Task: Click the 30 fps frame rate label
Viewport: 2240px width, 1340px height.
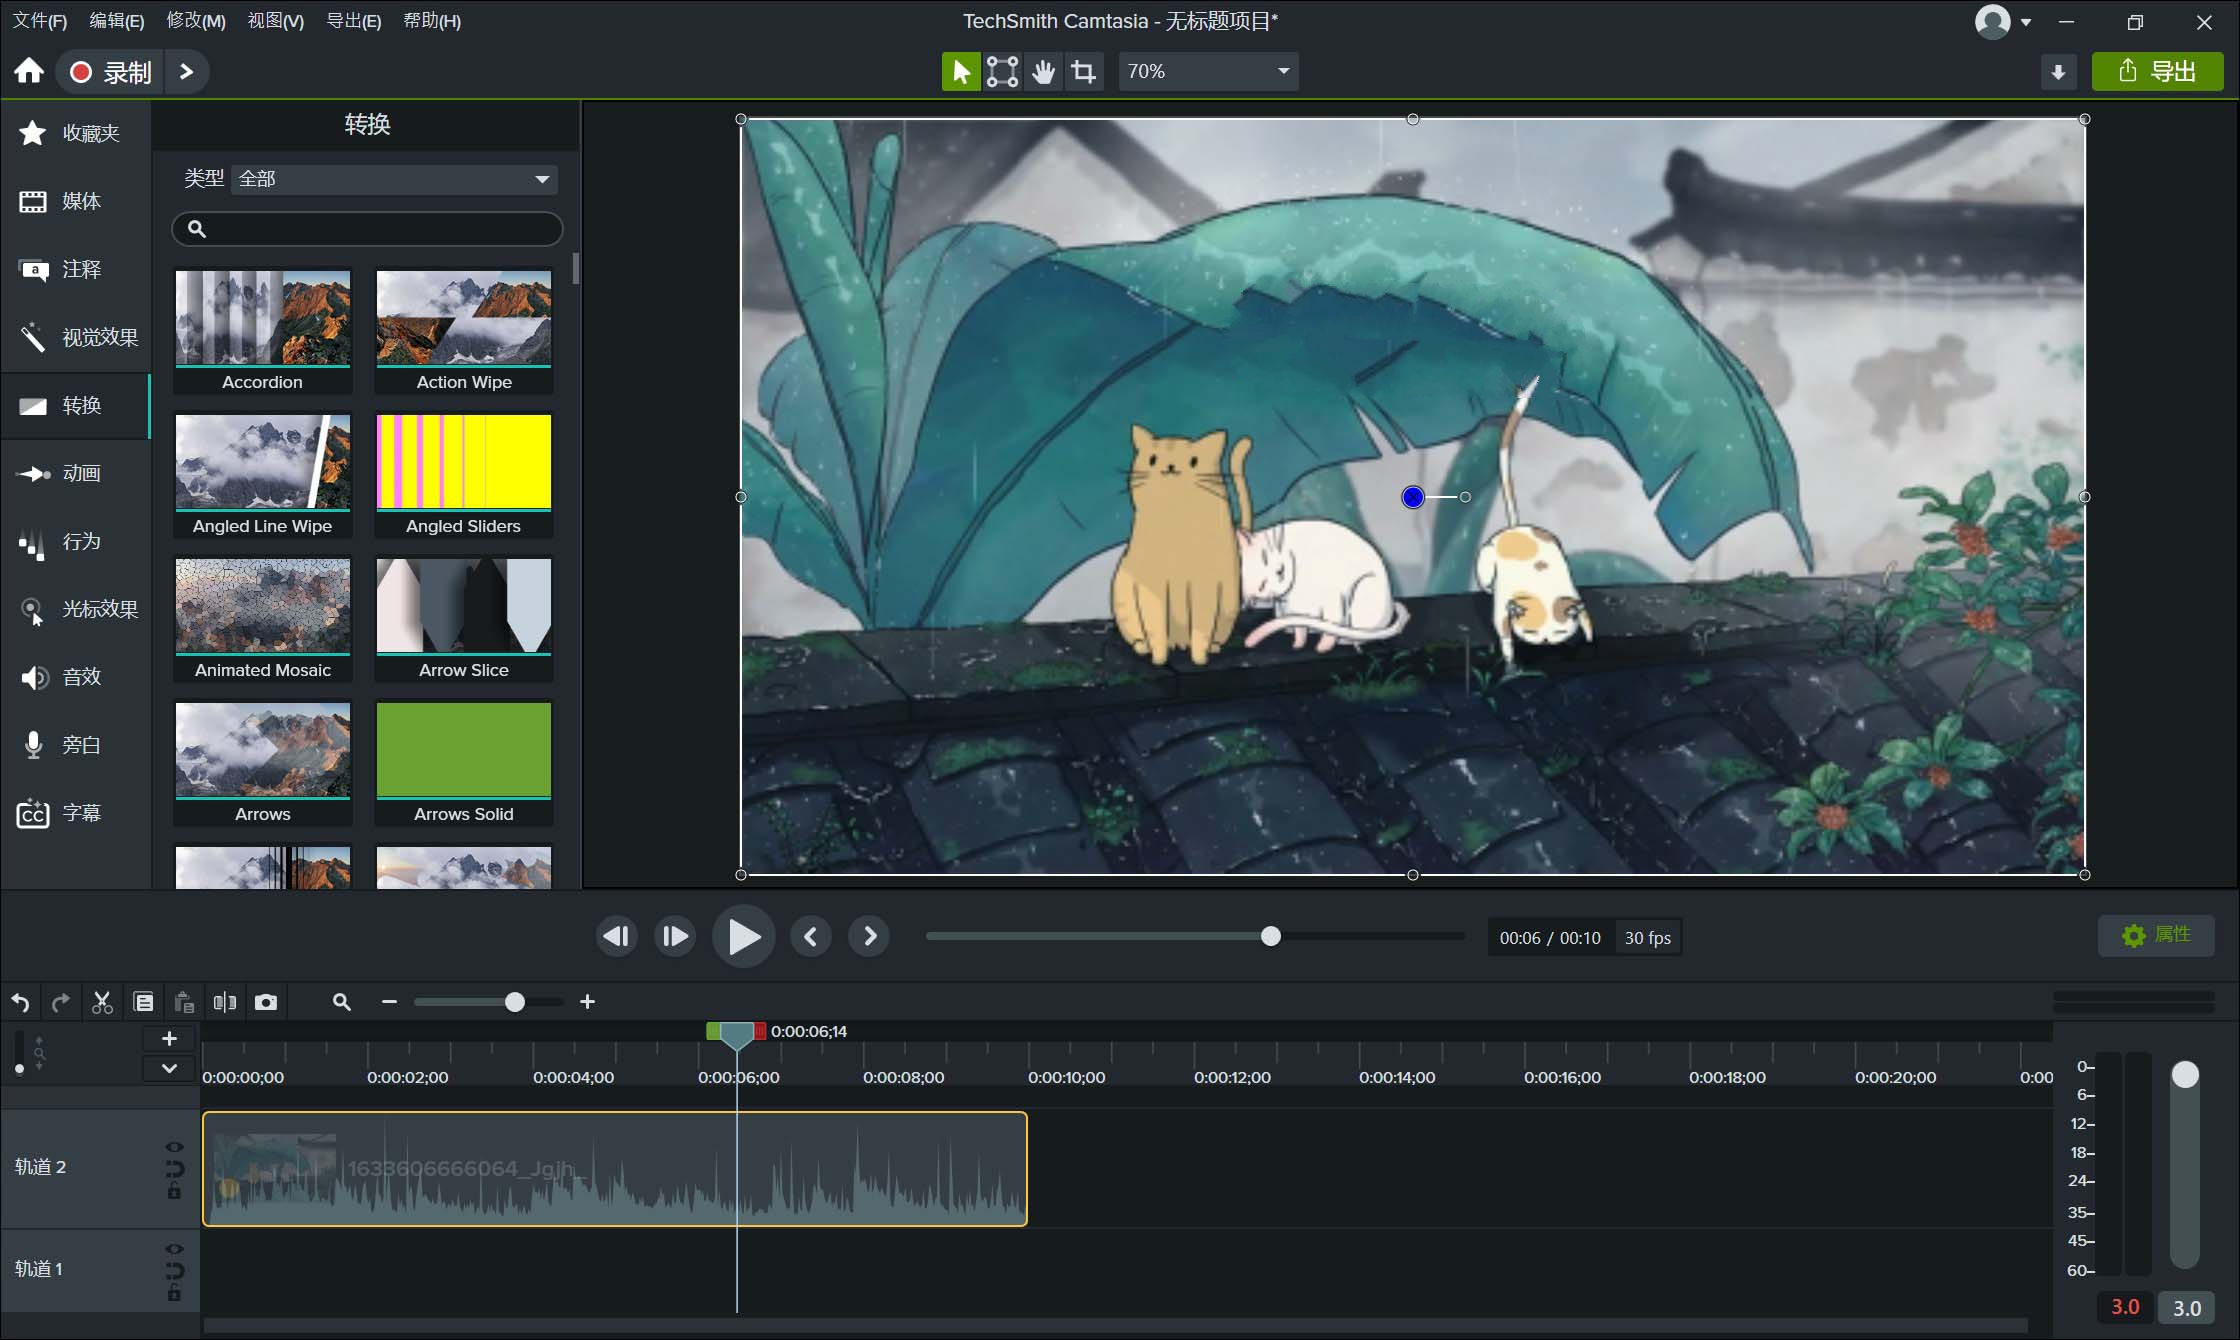Action: tap(1648, 938)
